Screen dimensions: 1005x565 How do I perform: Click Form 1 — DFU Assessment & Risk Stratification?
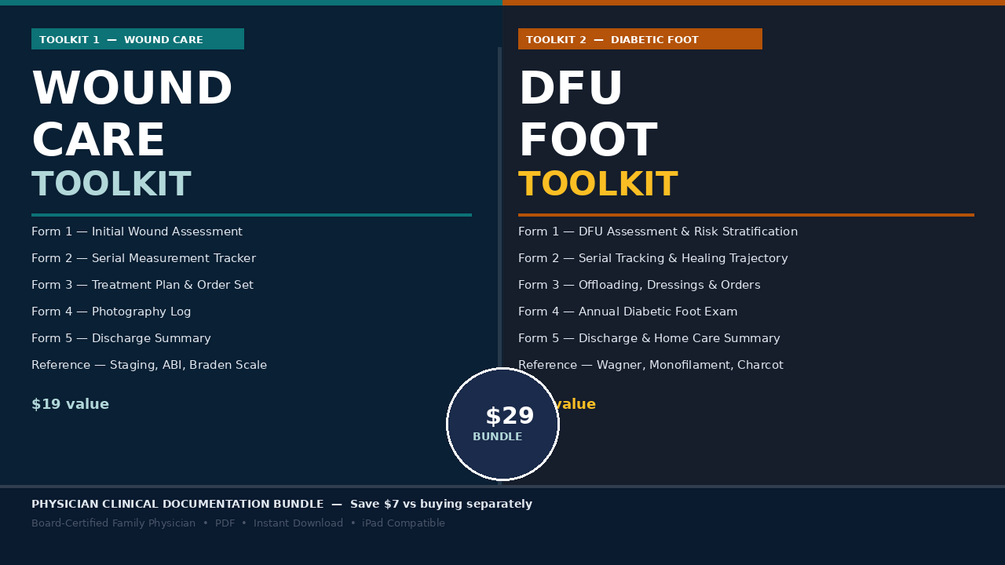pyautogui.click(x=658, y=231)
